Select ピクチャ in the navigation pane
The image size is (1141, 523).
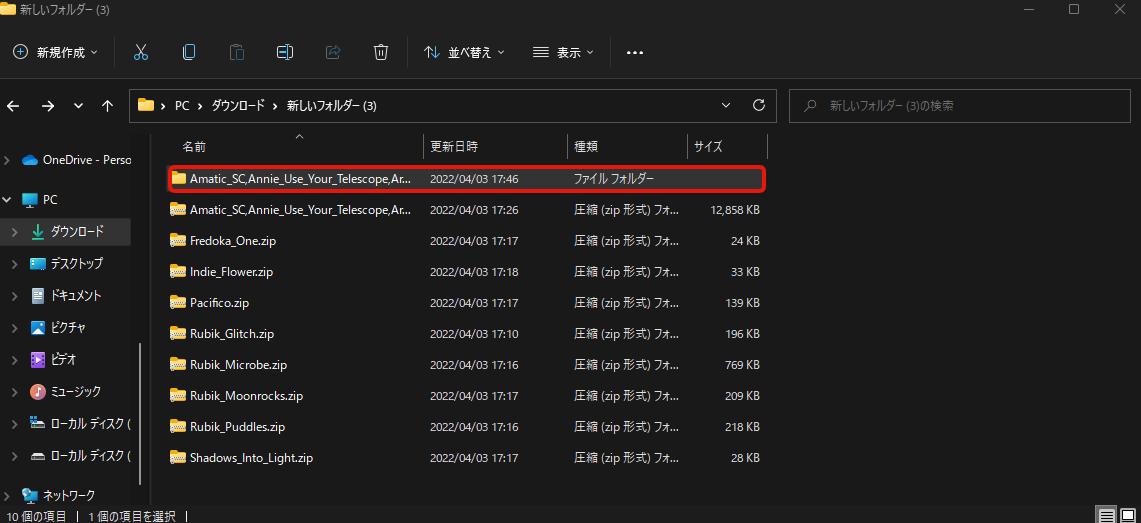point(68,328)
